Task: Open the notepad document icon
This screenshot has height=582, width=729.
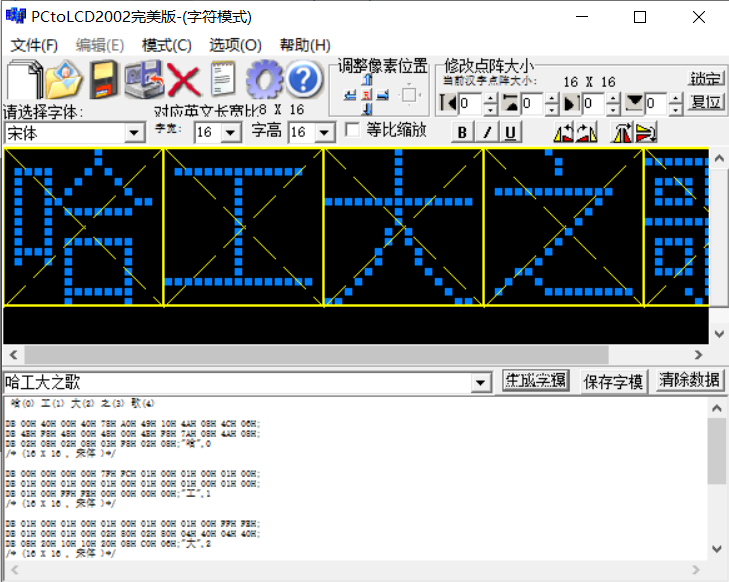Action: [x=223, y=79]
